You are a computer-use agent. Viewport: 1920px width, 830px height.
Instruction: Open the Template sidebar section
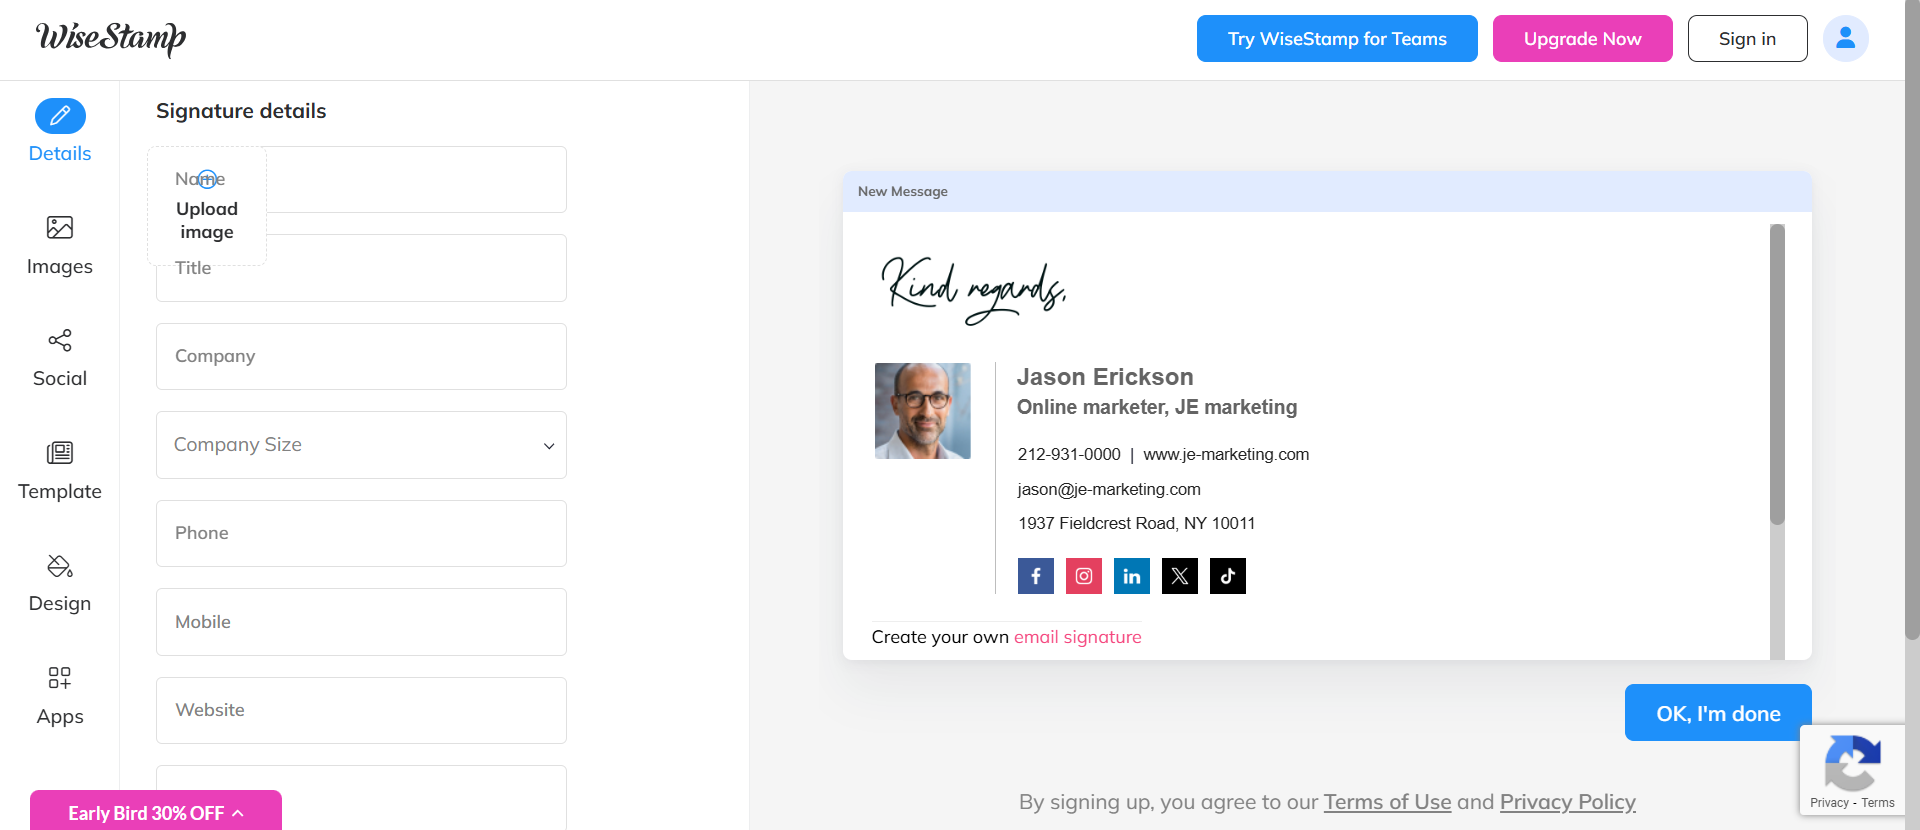point(60,453)
